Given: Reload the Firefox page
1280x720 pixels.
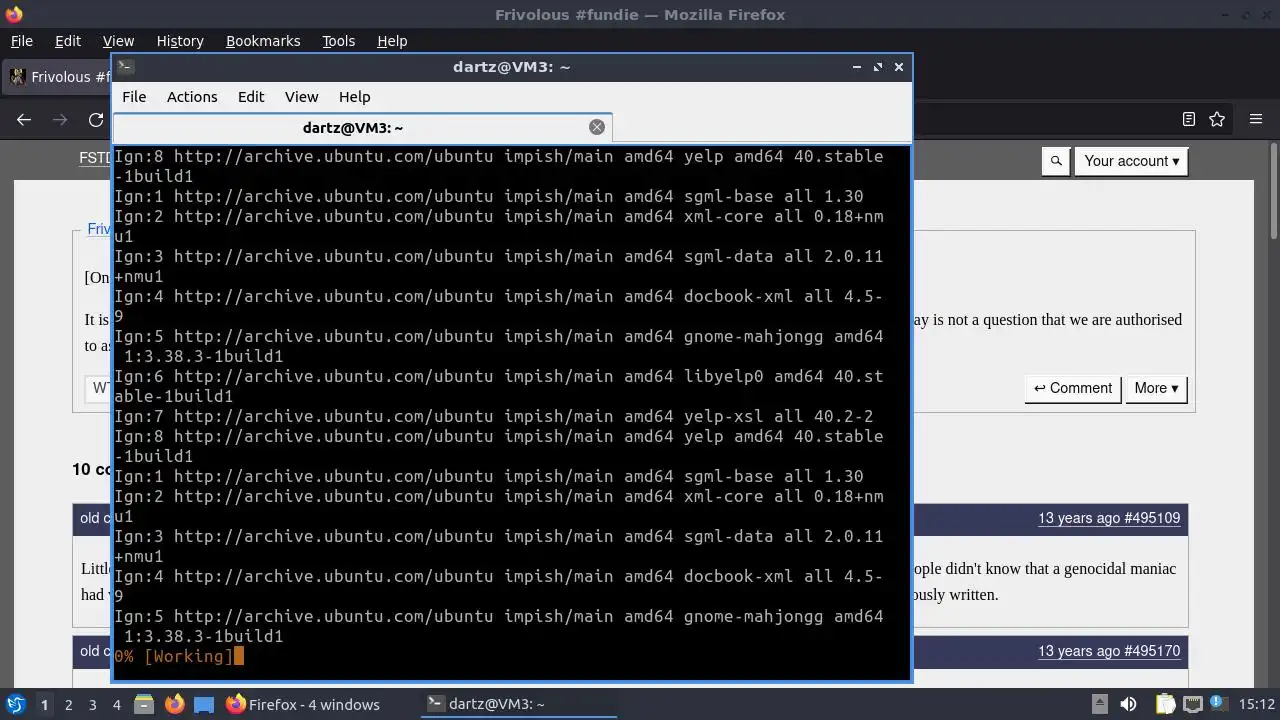Looking at the screenshot, I should tap(96, 119).
